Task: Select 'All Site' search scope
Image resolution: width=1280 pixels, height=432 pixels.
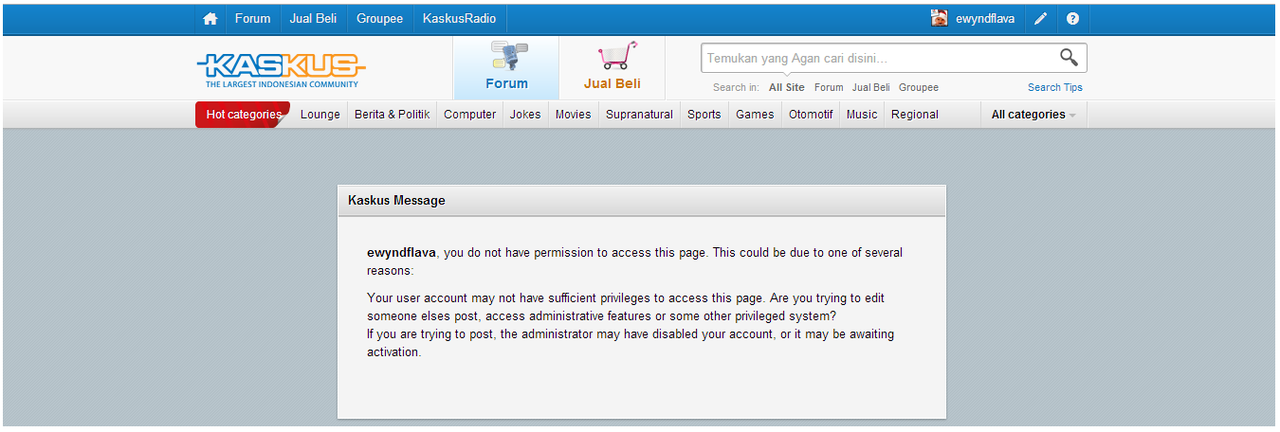Action: pos(786,88)
